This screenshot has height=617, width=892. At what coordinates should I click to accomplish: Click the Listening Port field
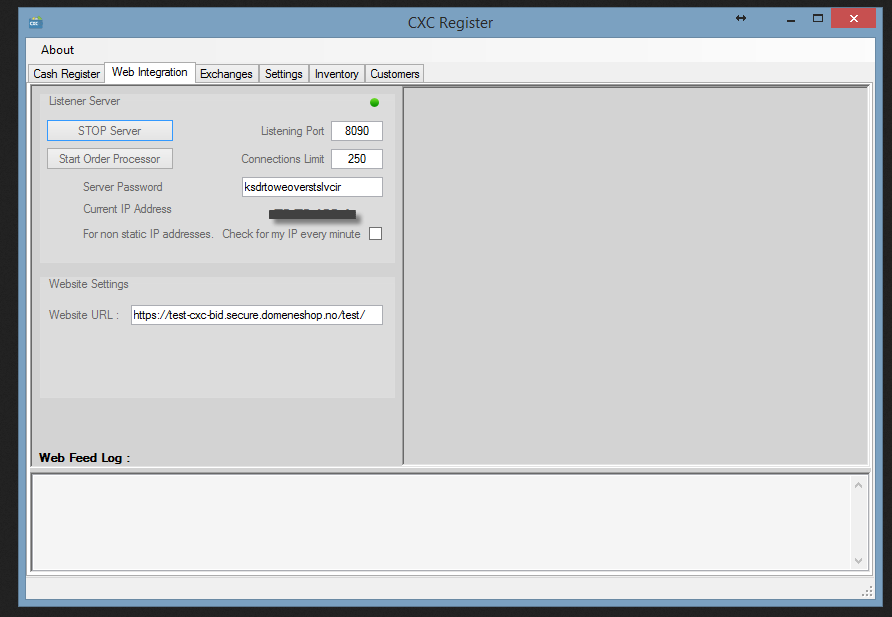coord(357,131)
